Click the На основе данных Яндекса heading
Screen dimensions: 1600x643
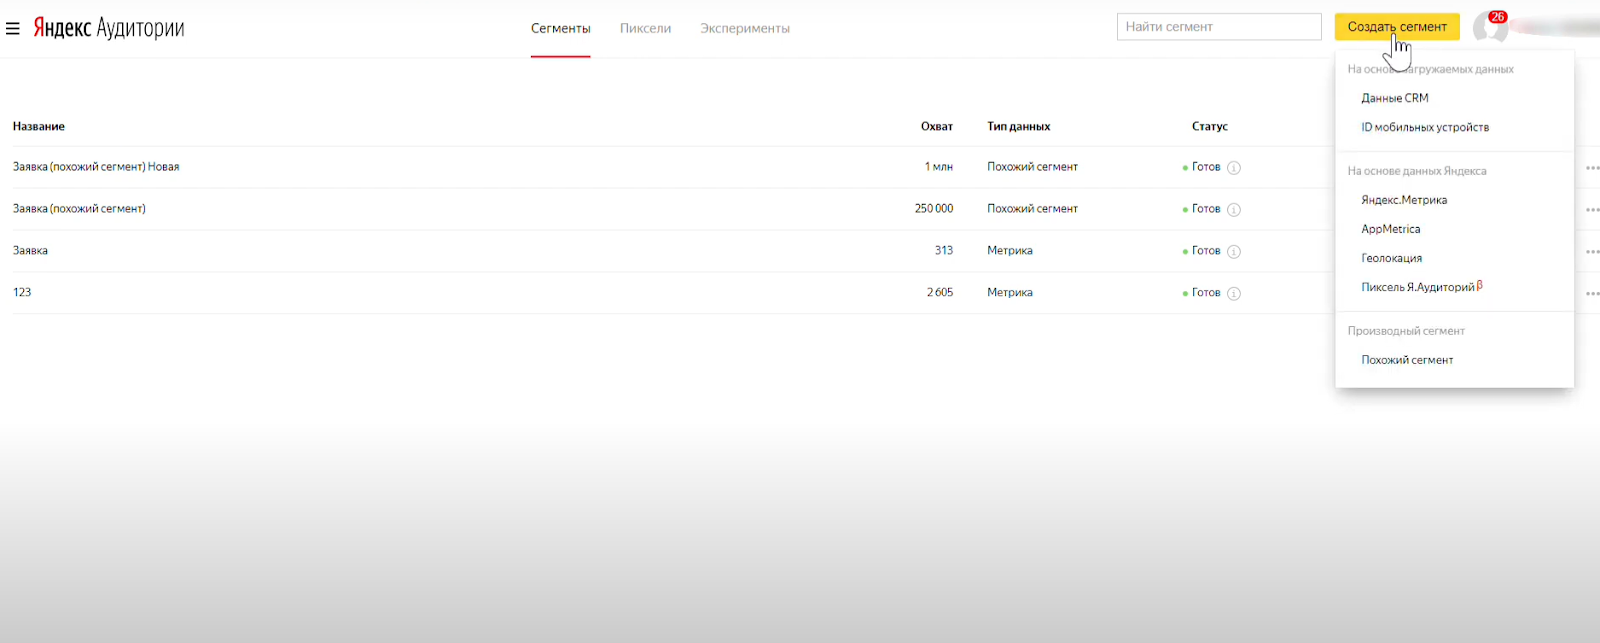tap(1417, 171)
